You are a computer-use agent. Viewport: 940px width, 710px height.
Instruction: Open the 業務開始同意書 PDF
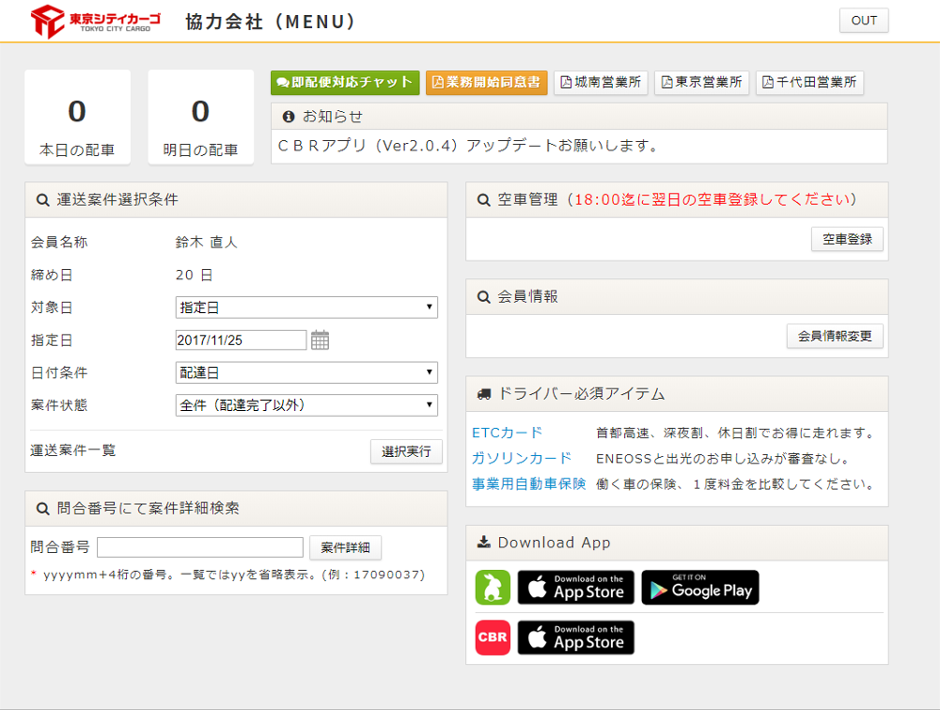[x=487, y=83]
